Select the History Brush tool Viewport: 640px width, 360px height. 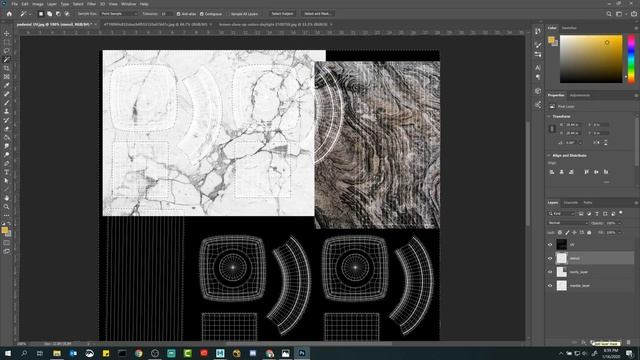point(6,120)
